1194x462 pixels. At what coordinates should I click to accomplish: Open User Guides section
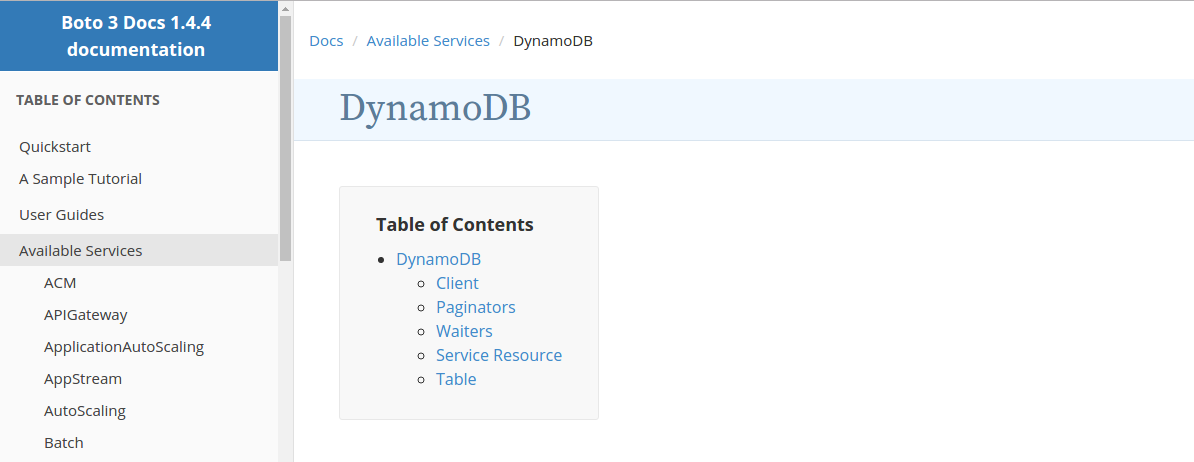click(62, 215)
